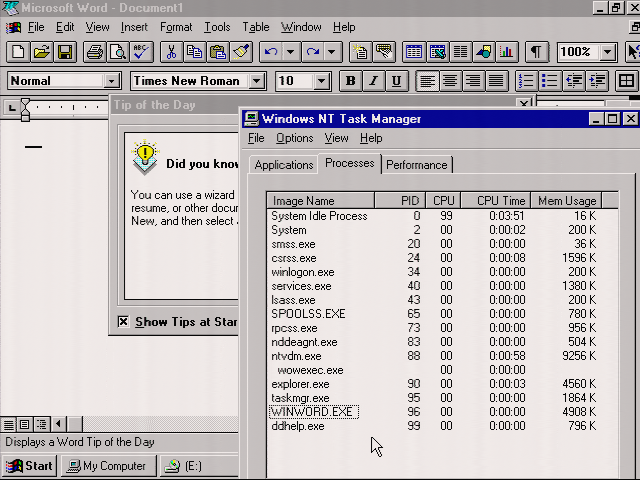Click the Undo arrow icon

coord(271,52)
